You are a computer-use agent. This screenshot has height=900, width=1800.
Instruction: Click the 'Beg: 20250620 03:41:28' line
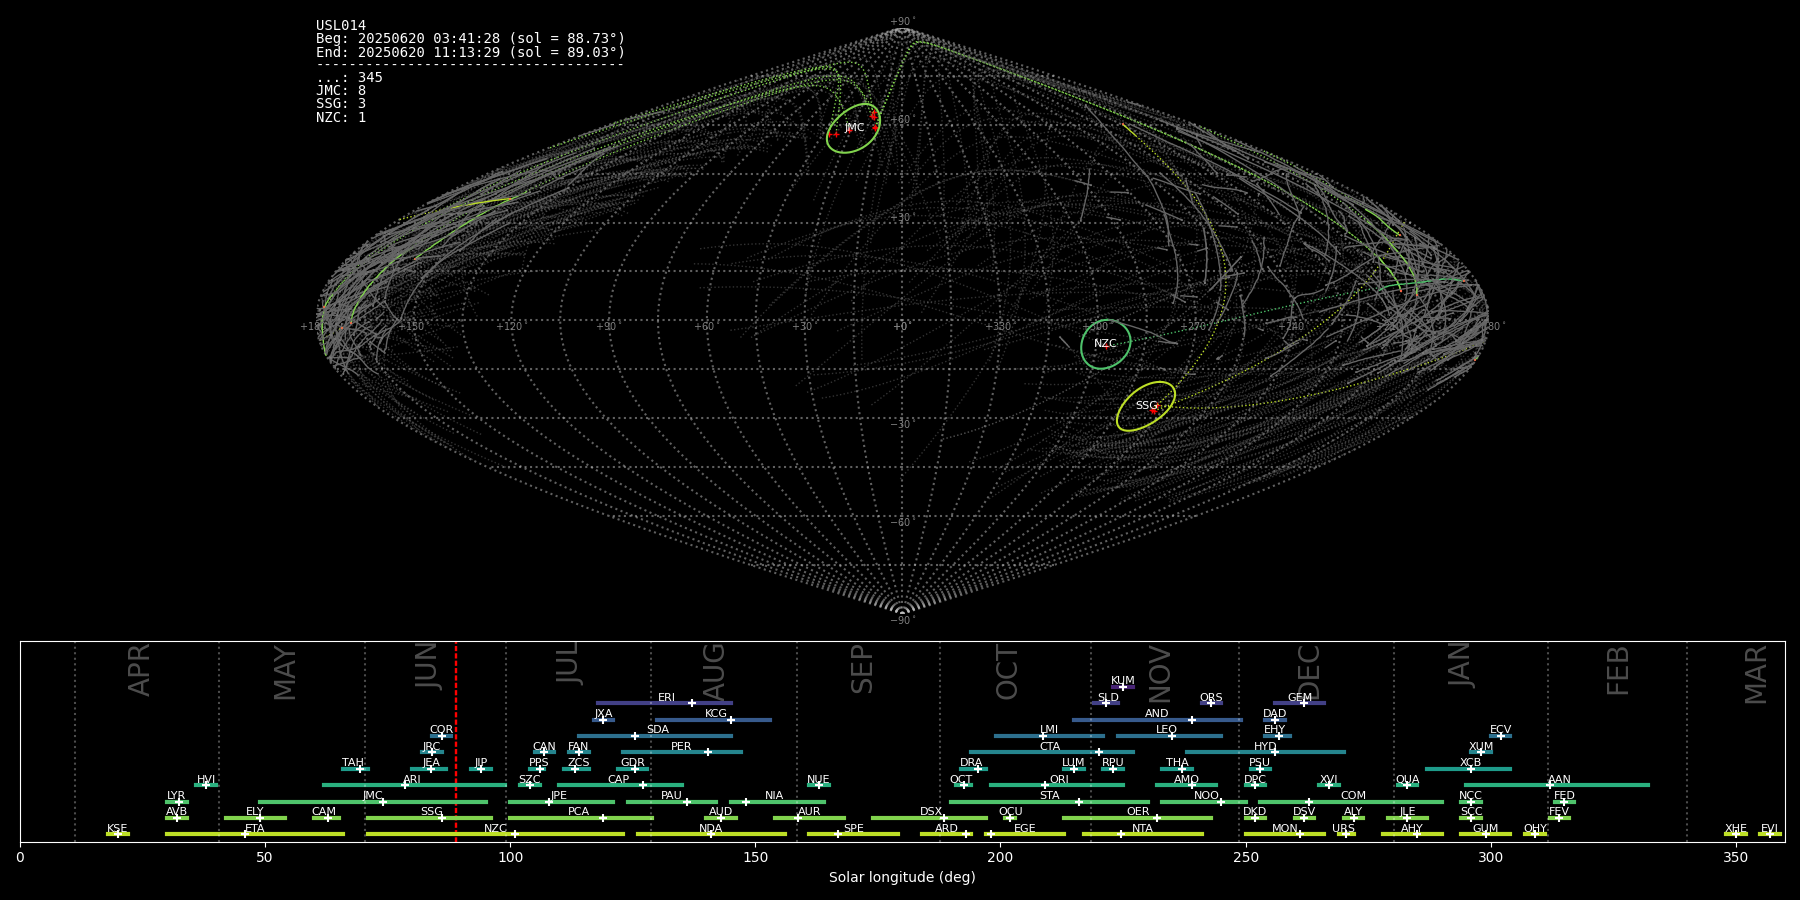(470, 39)
